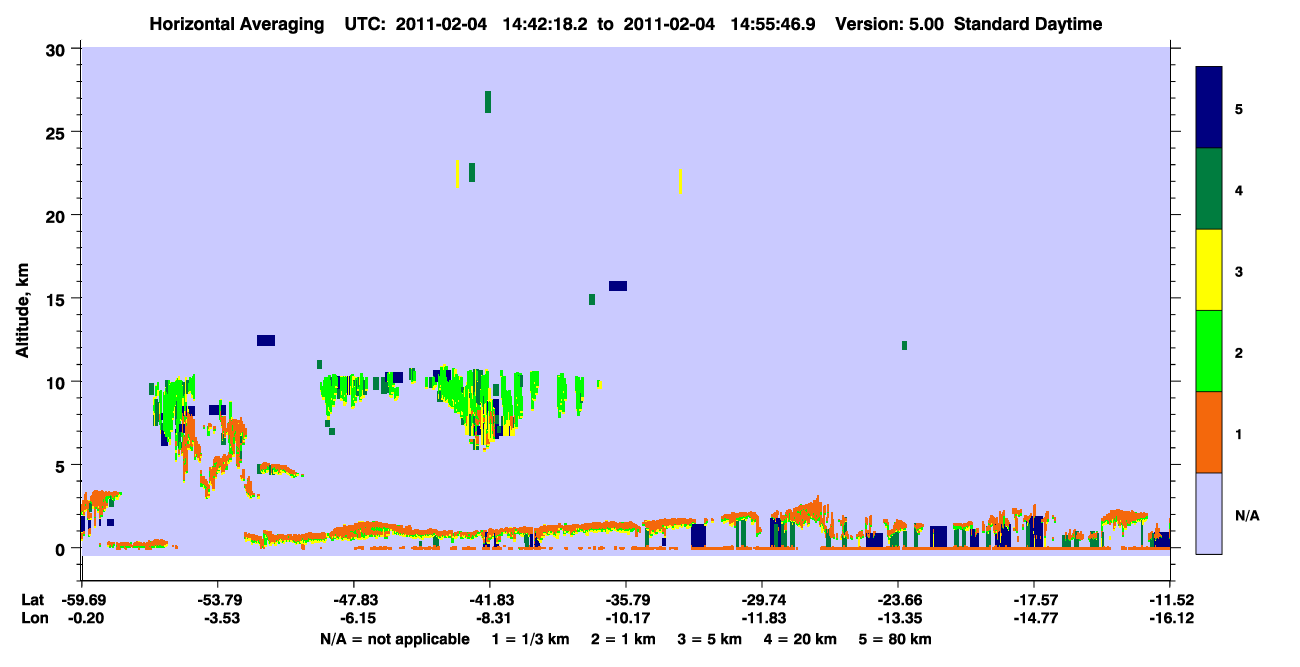Screen dimensions: 1300x667
Task: Click the dark blue block near 12.5 km altitude
Action: (266, 340)
